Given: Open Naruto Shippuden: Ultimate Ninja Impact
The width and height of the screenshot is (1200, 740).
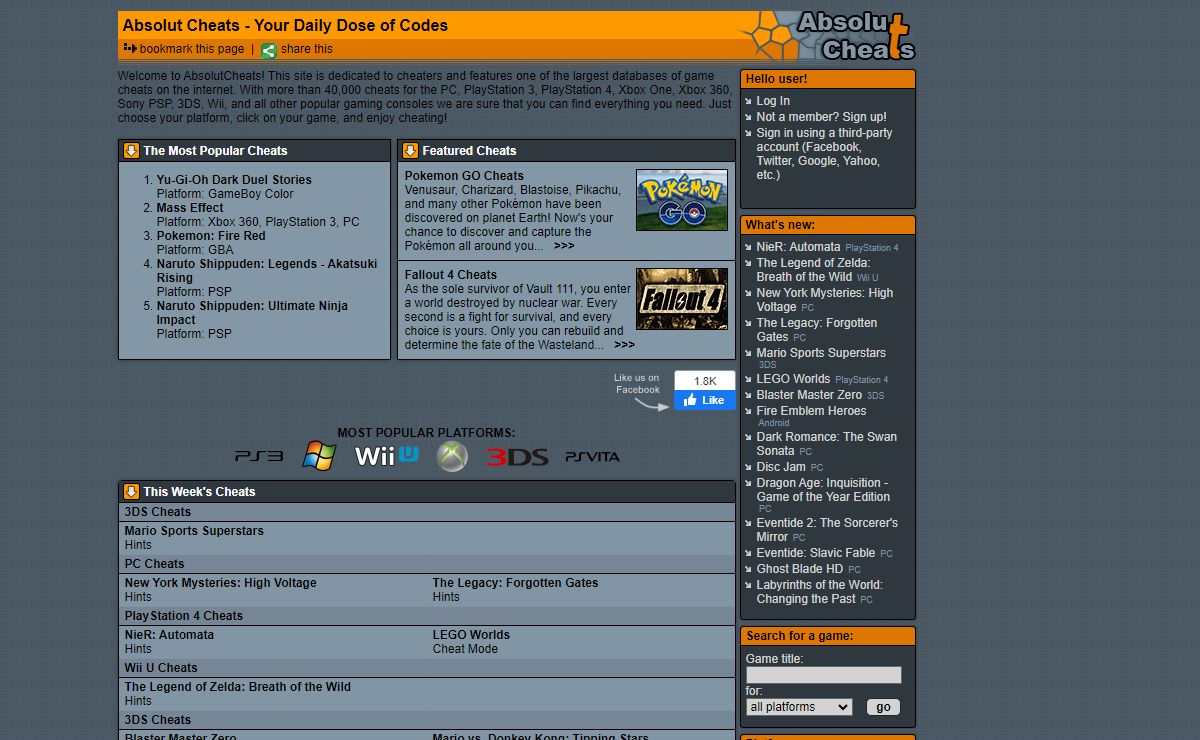Looking at the screenshot, I should 252,313.
